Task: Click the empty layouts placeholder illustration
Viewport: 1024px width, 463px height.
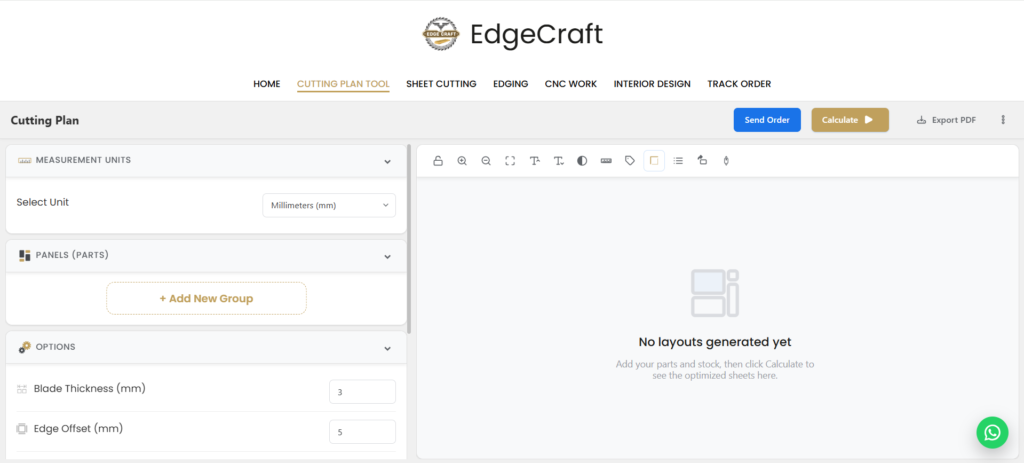Action: click(x=714, y=293)
